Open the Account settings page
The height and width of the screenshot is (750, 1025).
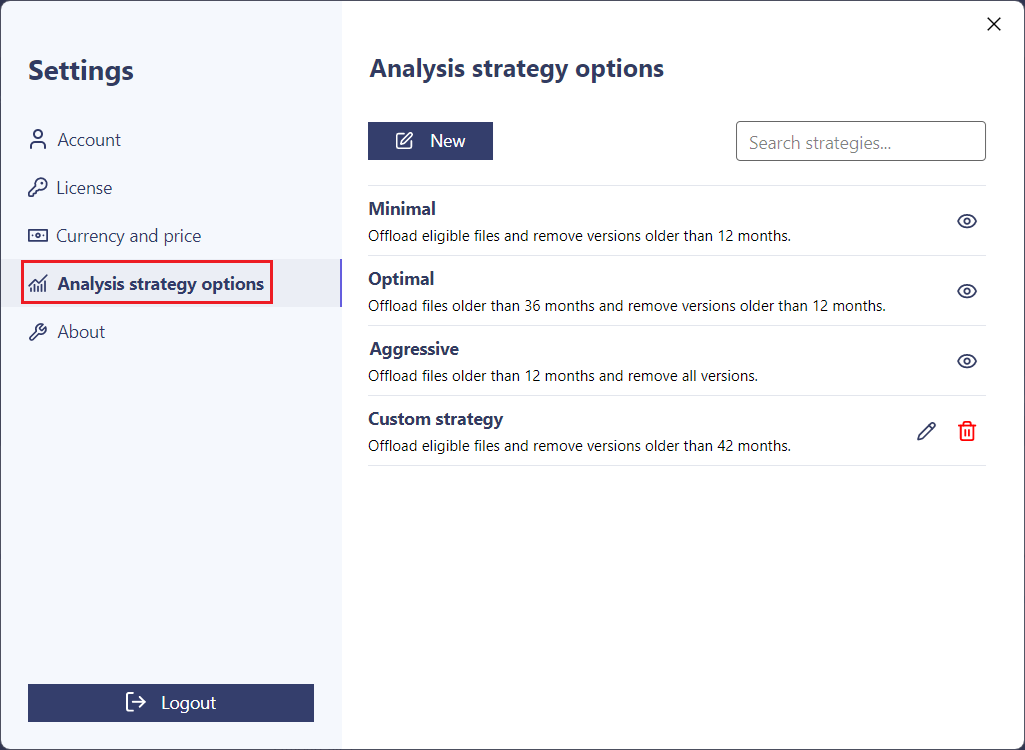point(89,140)
